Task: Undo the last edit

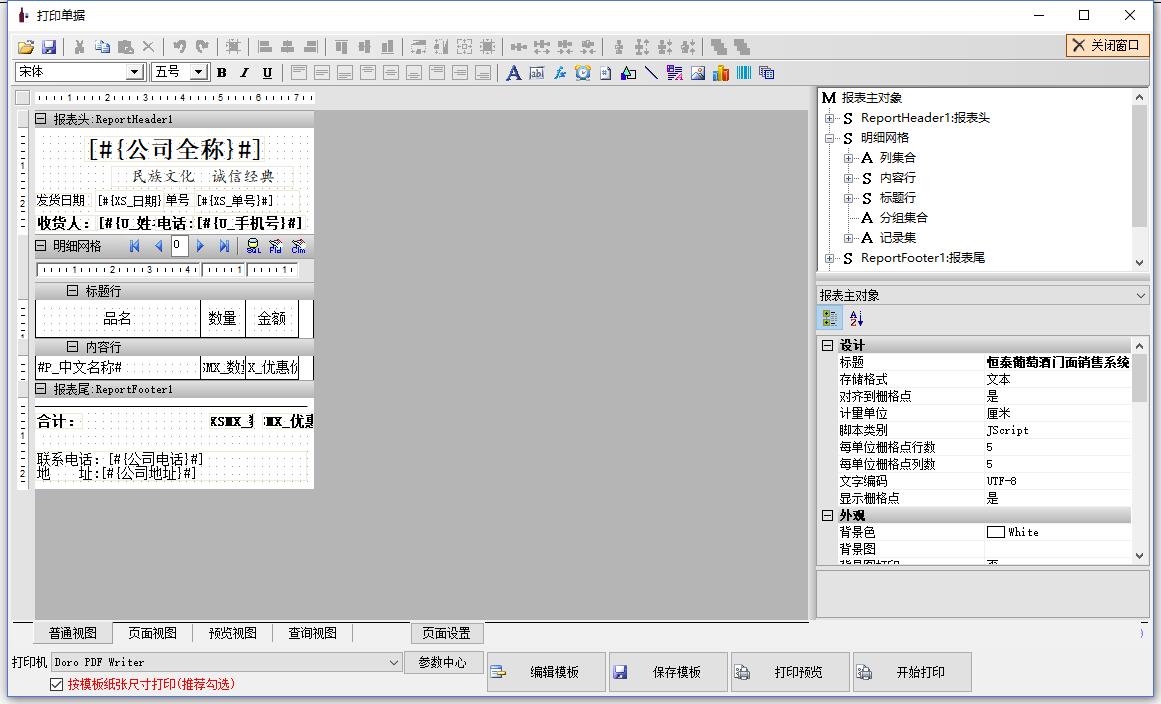Action: click(179, 47)
